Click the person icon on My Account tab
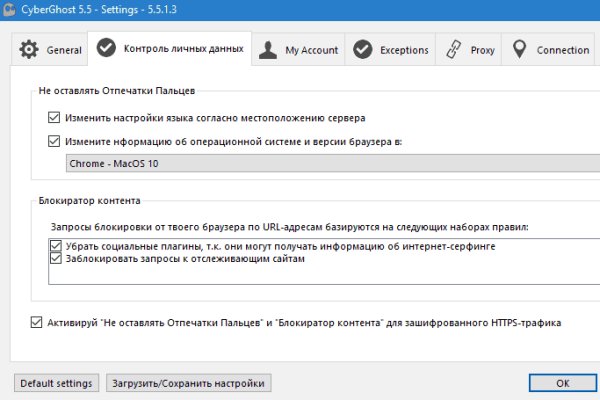600x400 pixels. click(x=267, y=49)
